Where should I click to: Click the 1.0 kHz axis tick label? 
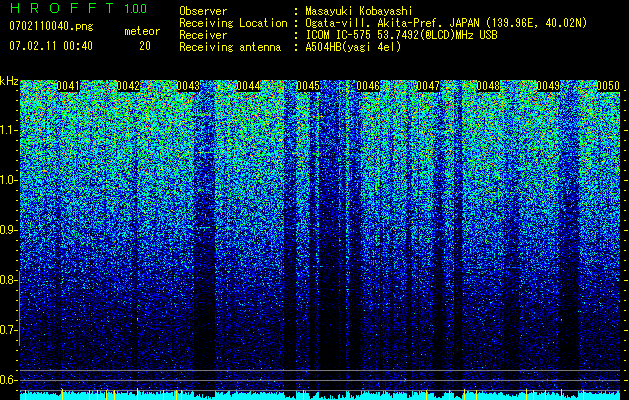[x=8, y=180]
